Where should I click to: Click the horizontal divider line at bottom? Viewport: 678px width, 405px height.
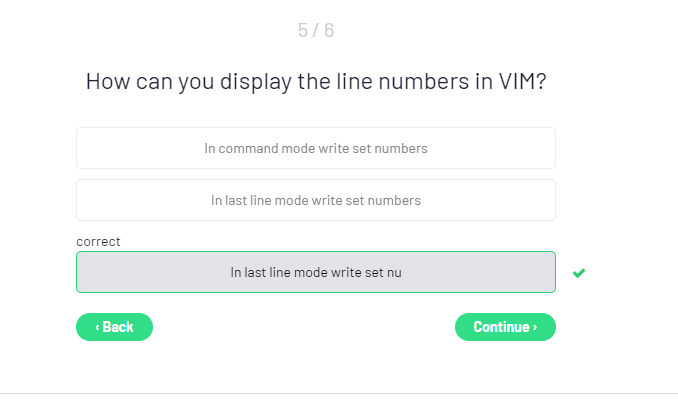coord(339,393)
